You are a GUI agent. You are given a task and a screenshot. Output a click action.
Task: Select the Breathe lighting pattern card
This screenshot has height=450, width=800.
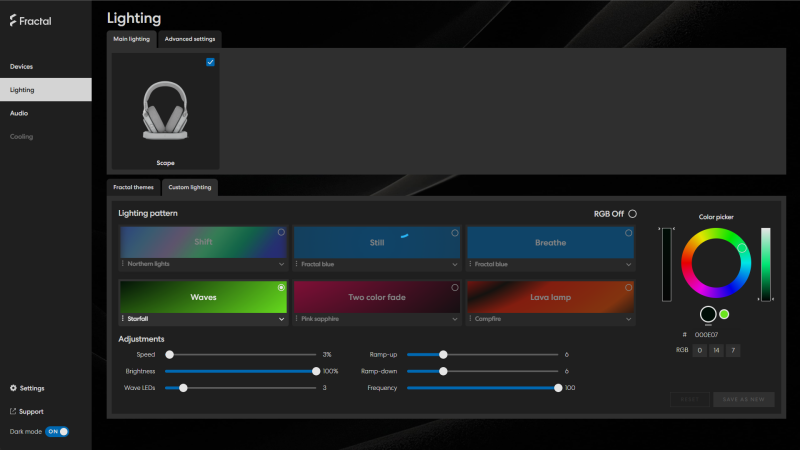click(550, 242)
